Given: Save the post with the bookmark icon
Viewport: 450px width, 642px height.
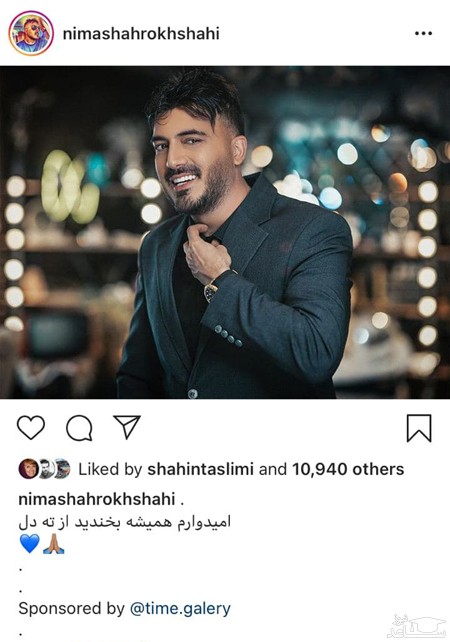Looking at the screenshot, I should (419, 428).
